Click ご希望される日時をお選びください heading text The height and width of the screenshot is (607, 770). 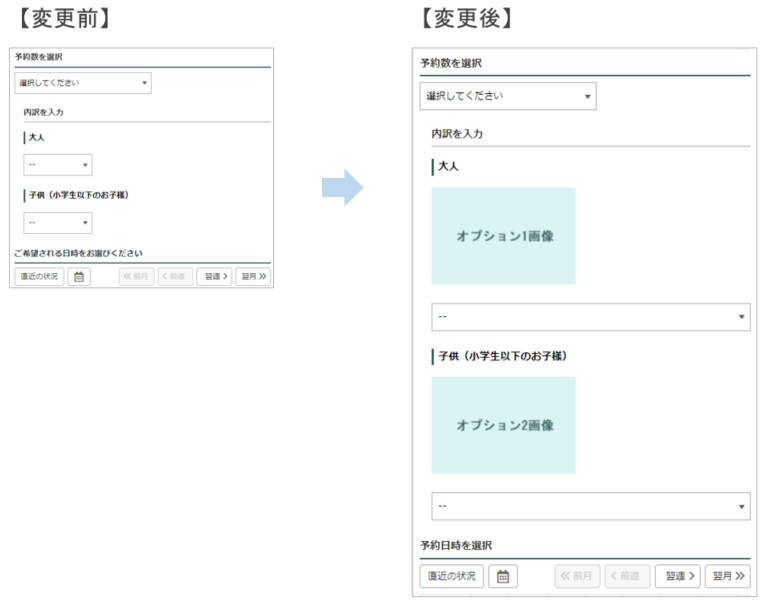(x=79, y=253)
